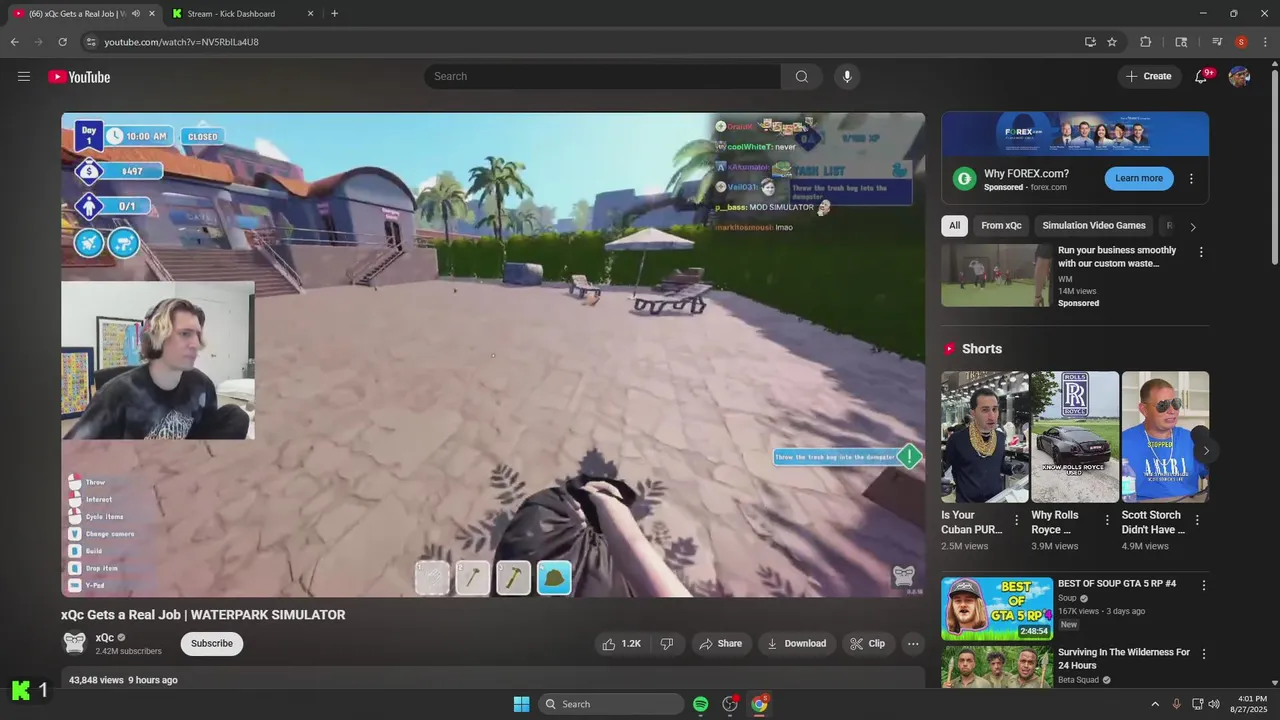Open options for Surviving in Wilderness video
This screenshot has height=720, width=1280.
(x=1203, y=653)
